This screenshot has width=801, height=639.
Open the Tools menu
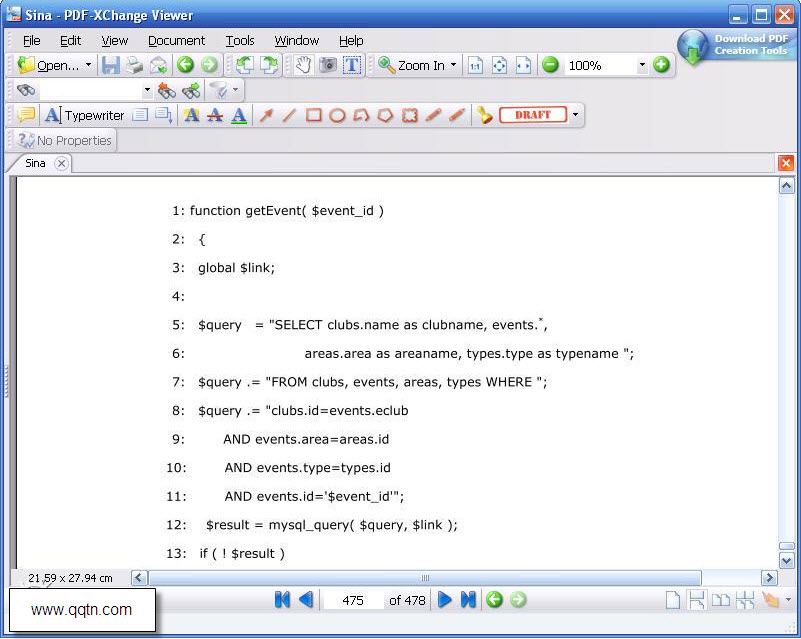[x=240, y=40]
